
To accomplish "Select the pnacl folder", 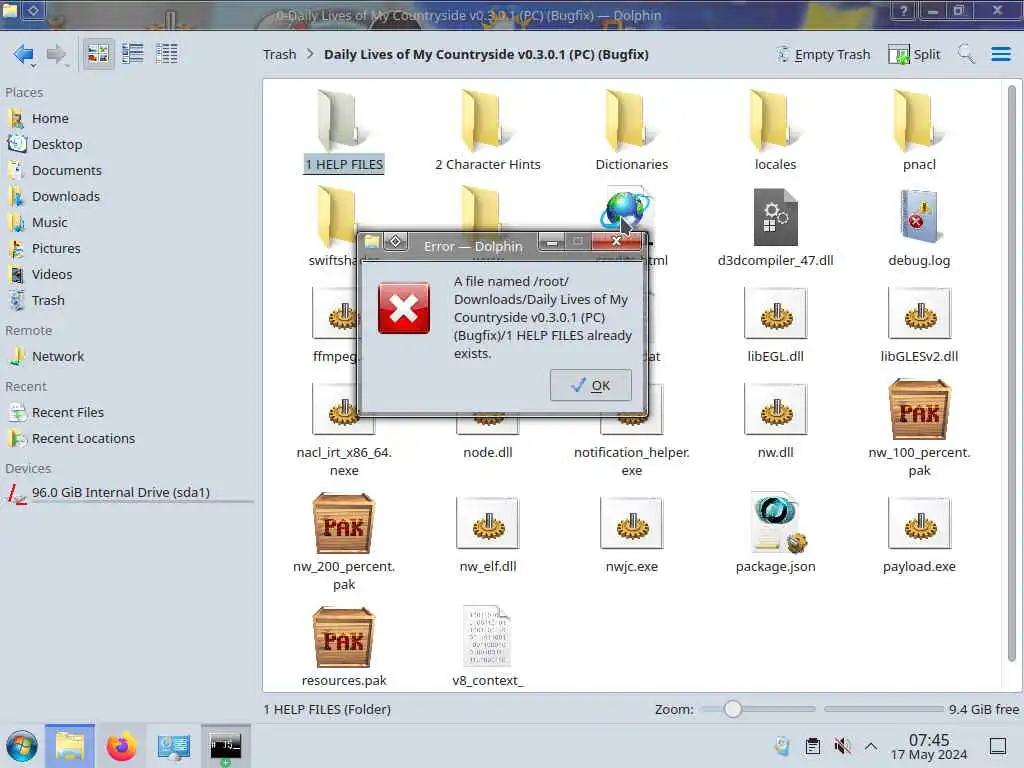I will [919, 131].
